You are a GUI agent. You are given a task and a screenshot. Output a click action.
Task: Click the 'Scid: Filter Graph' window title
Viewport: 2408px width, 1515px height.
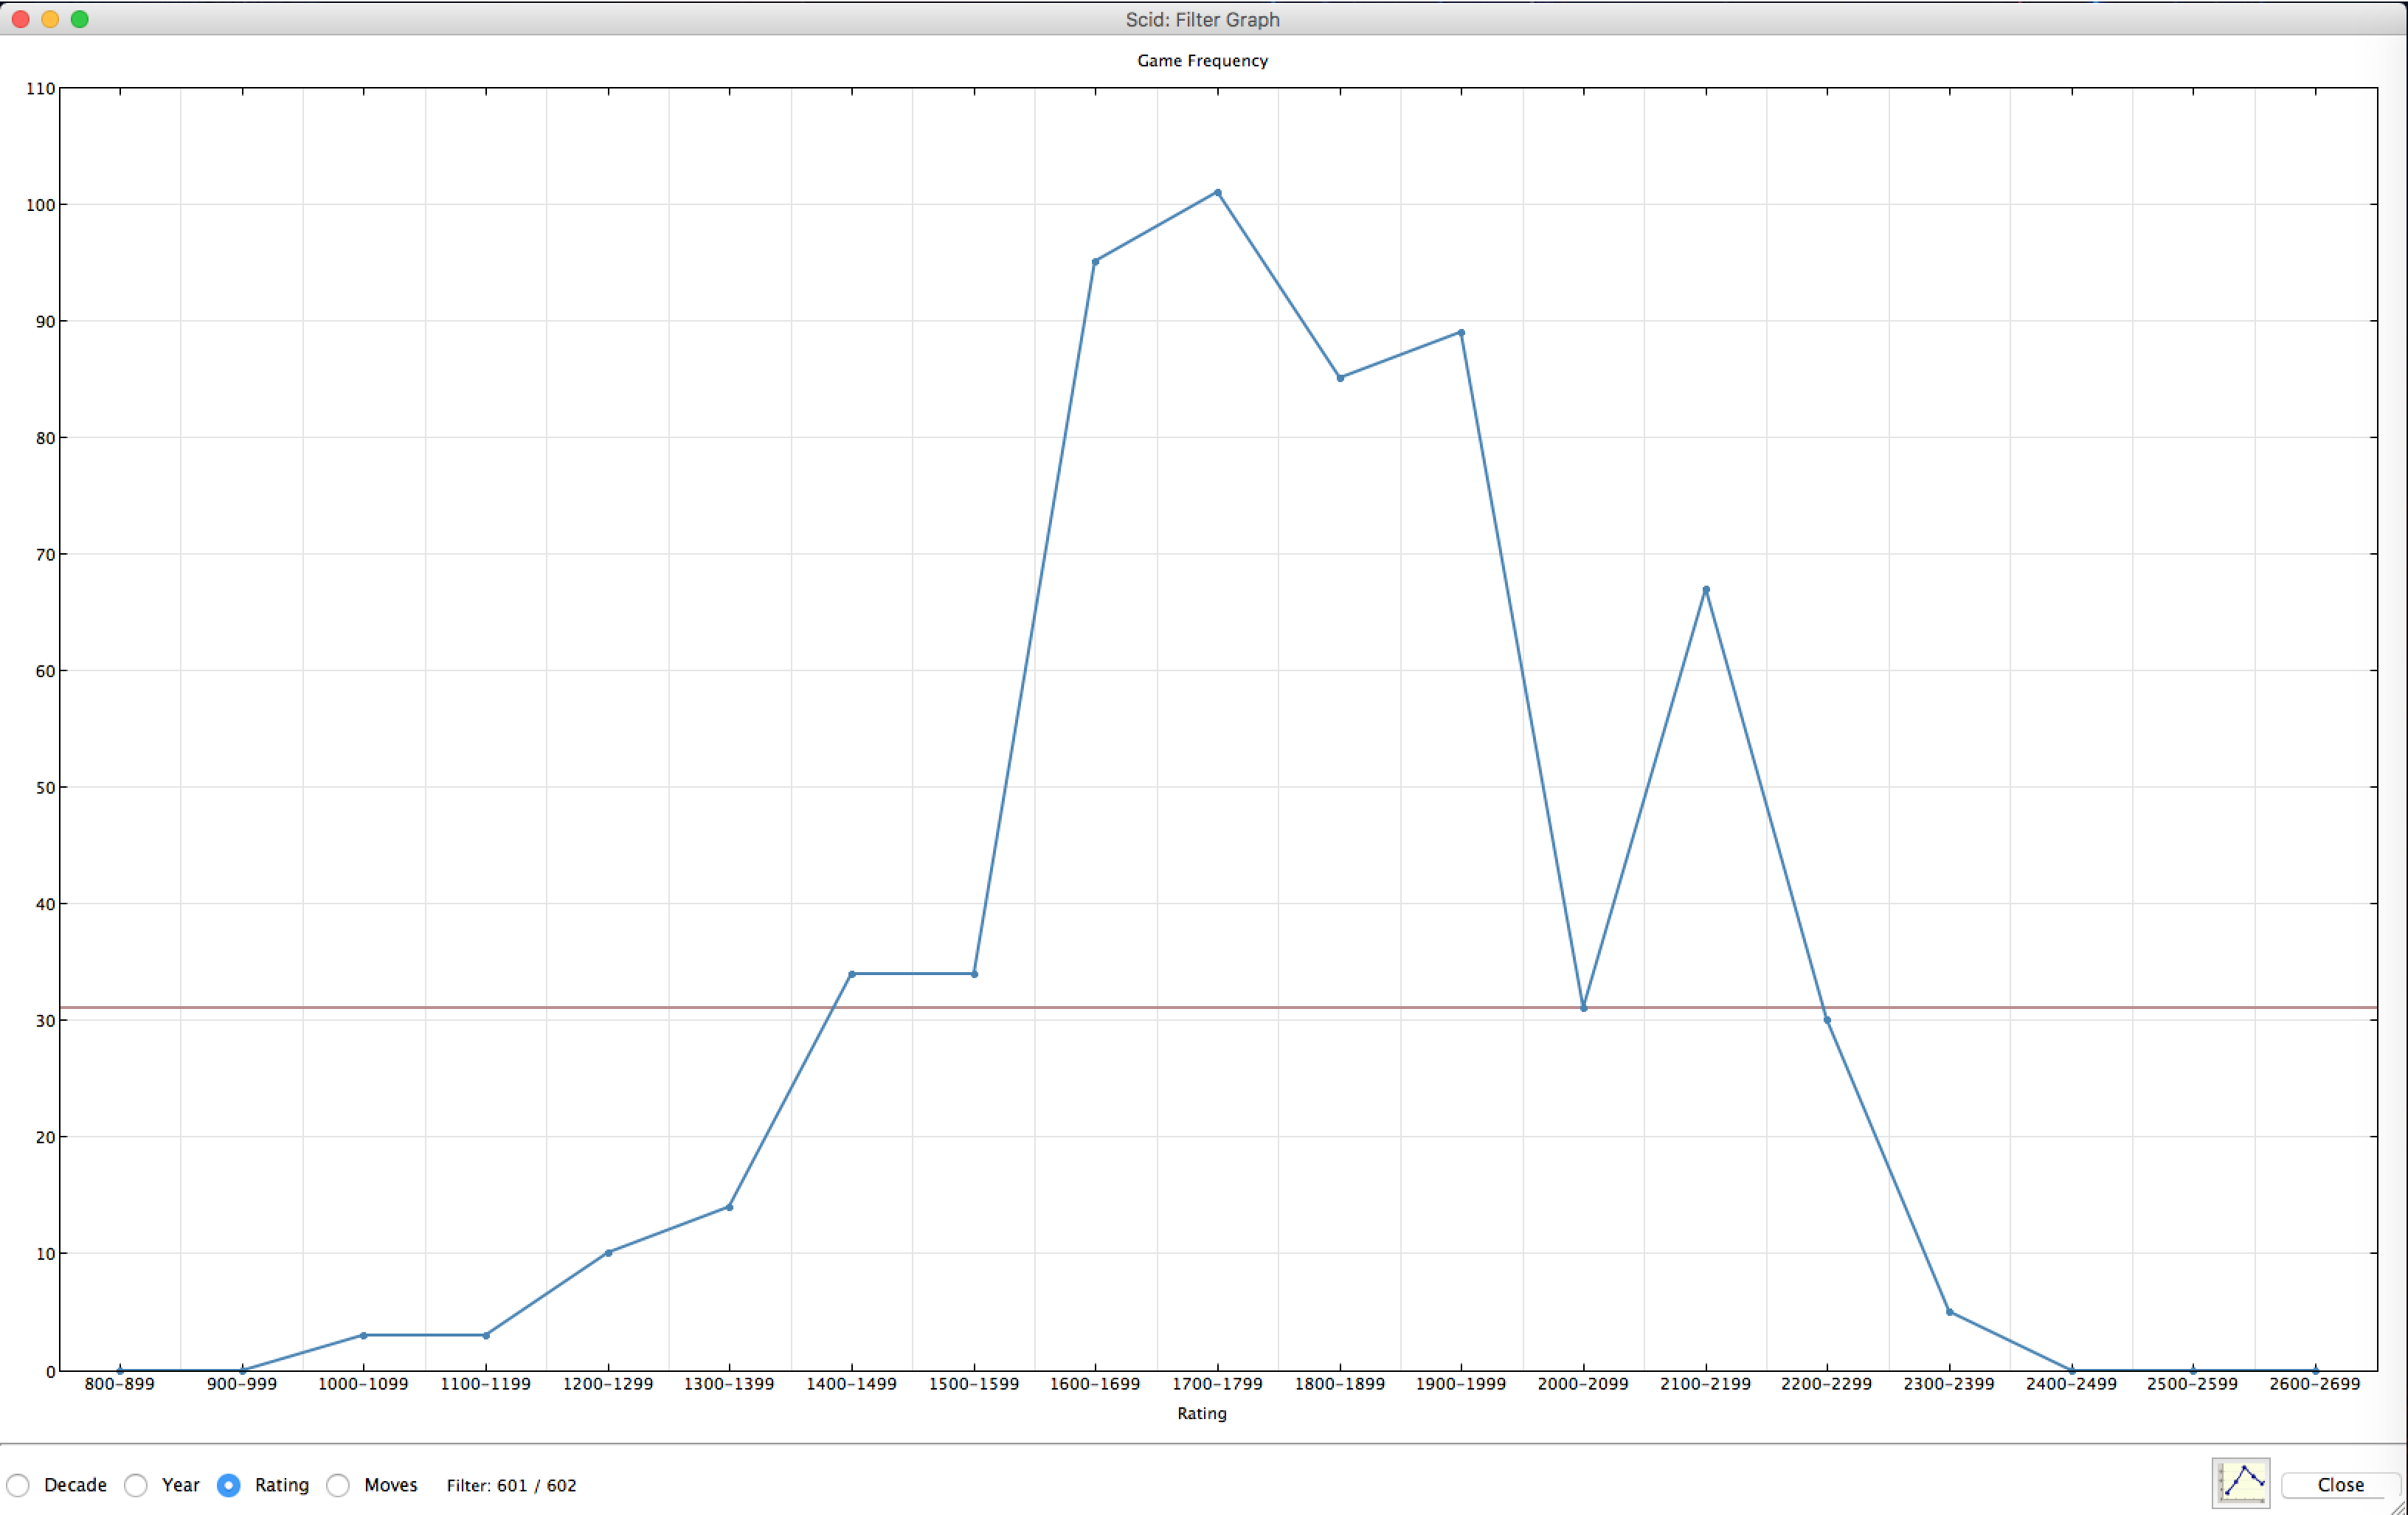(x=1202, y=19)
